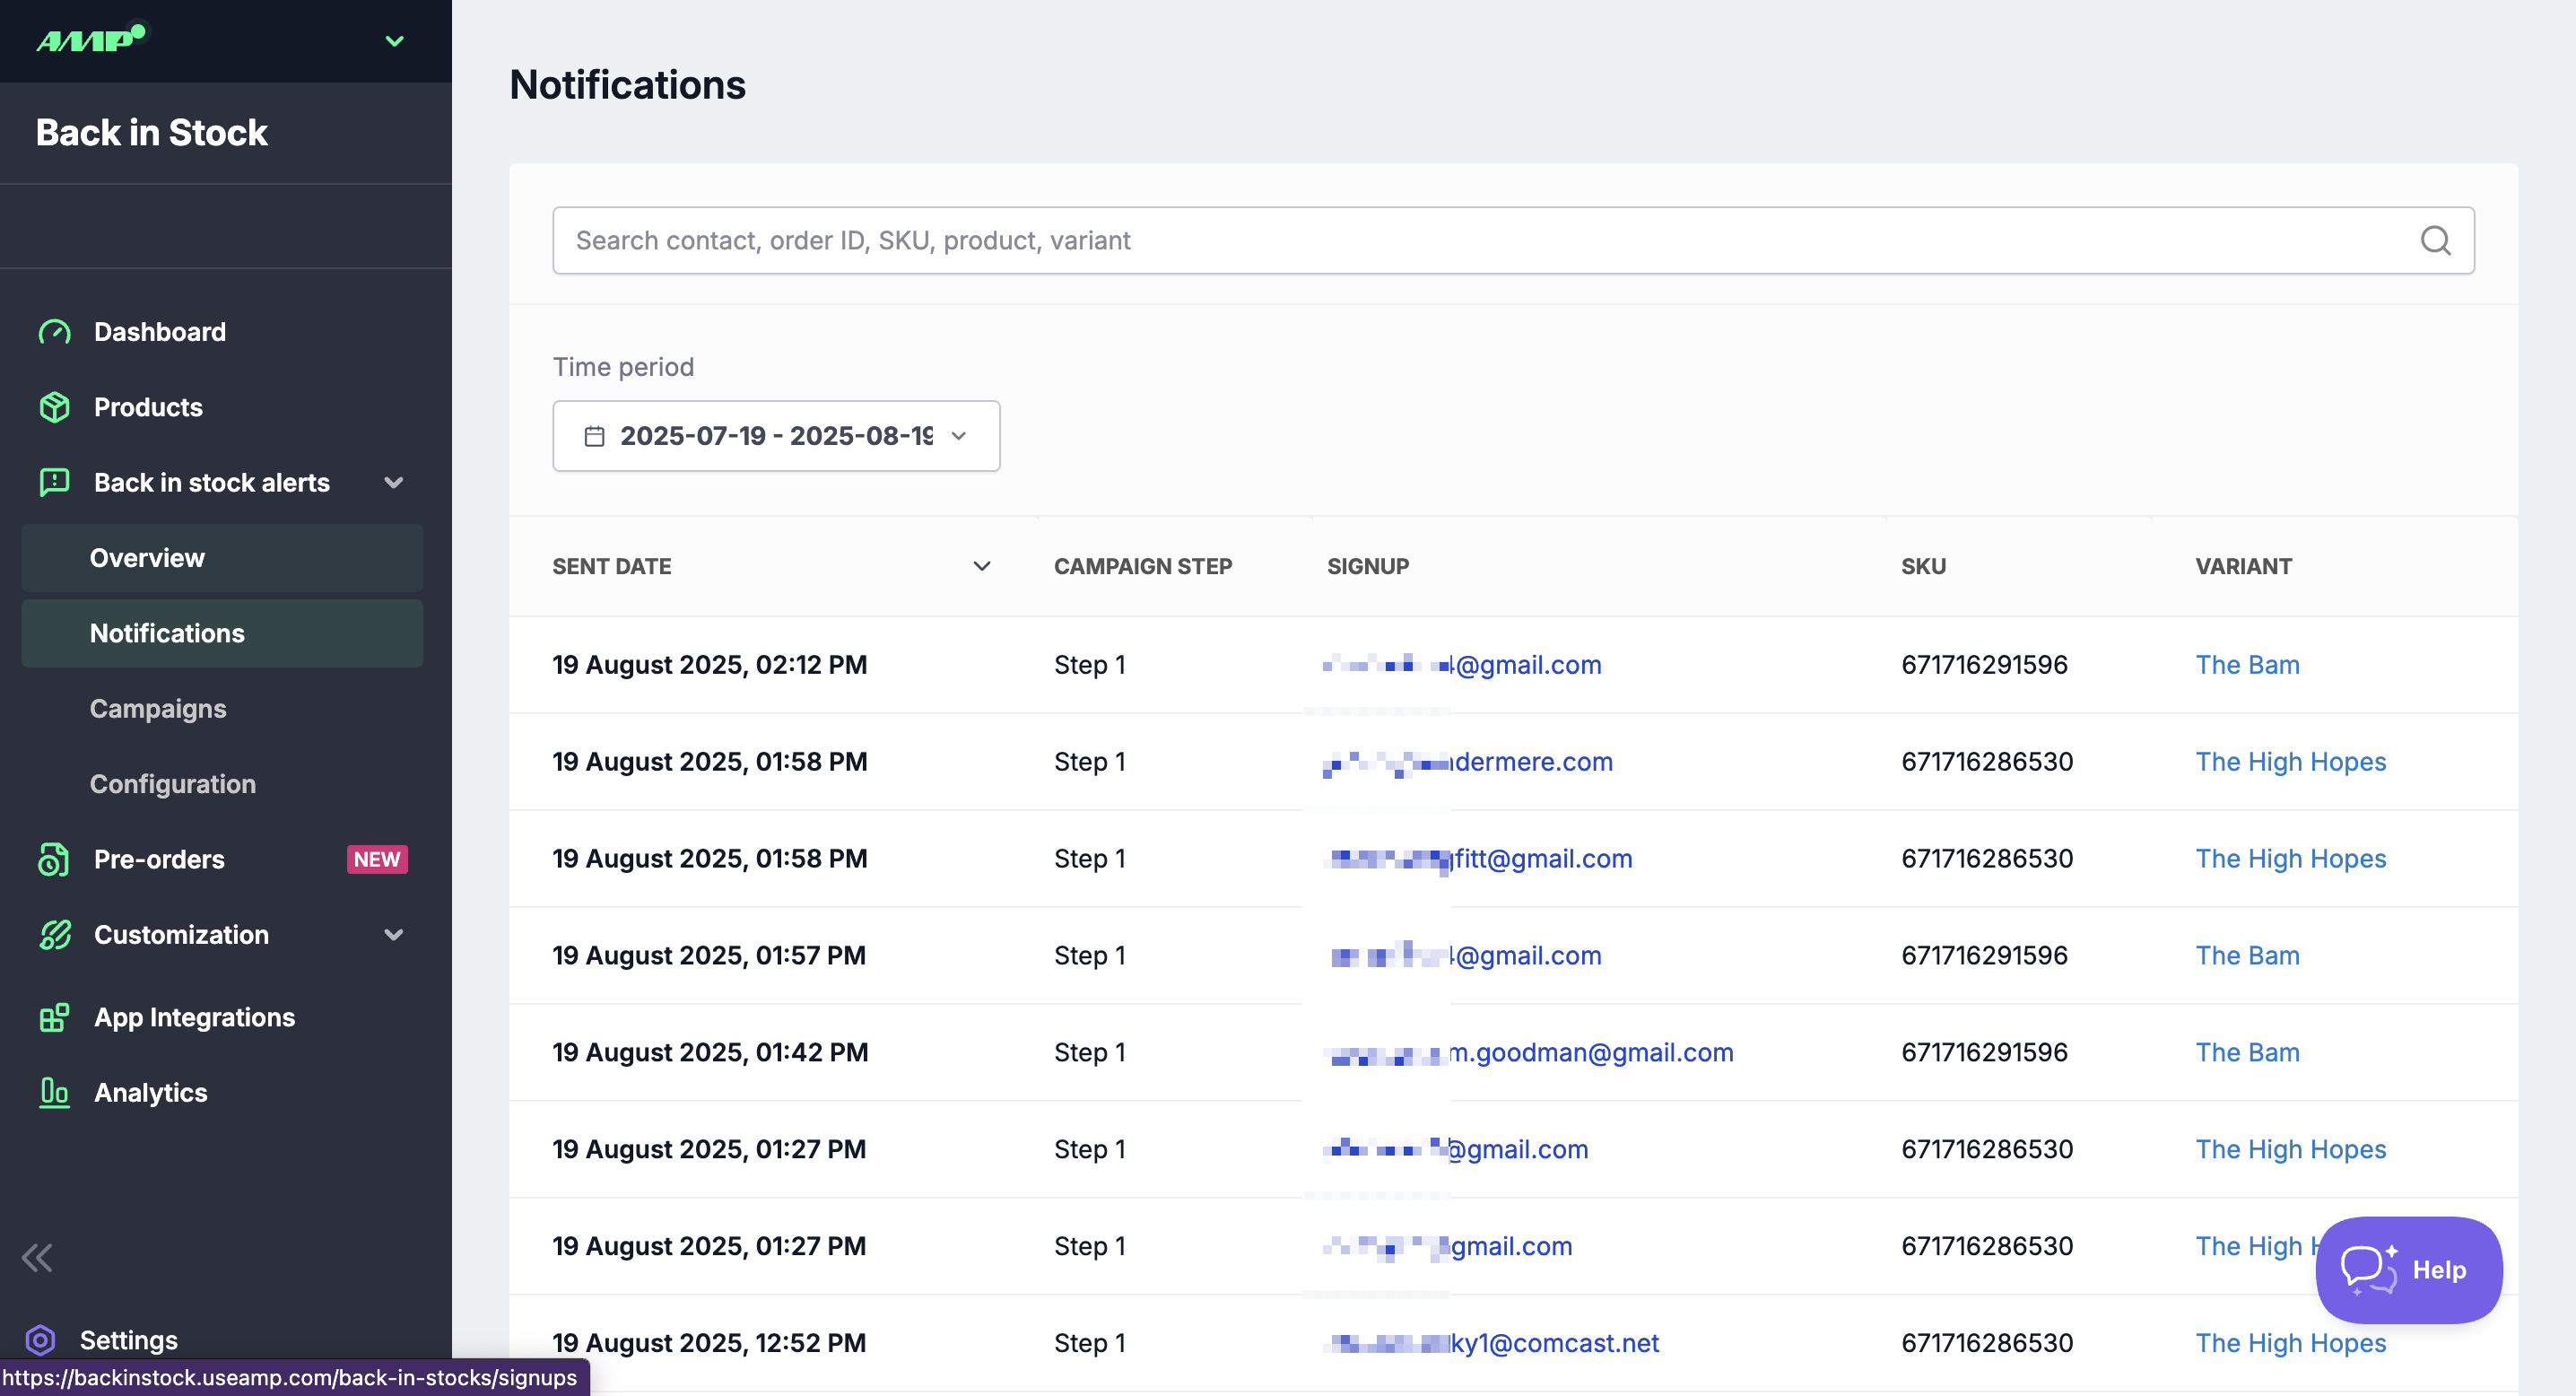
Task: Click Step 1 in the 12:52 PM row
Action: (1090, 1343)
